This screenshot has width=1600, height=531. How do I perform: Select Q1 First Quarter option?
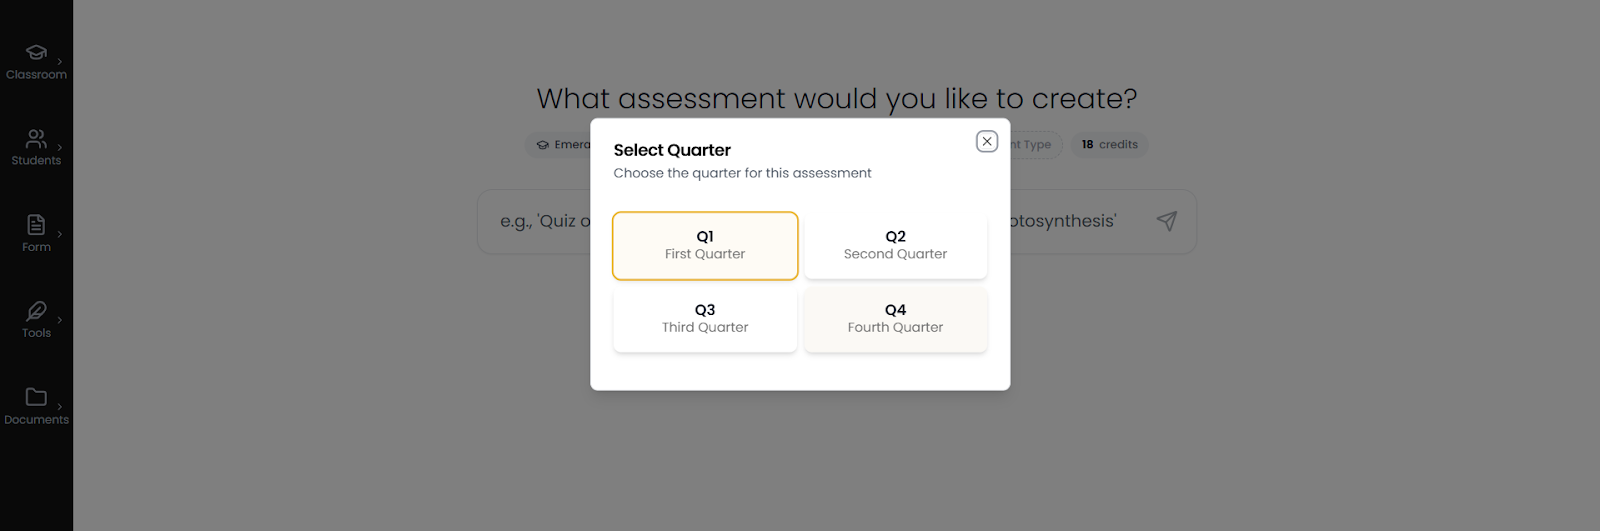click(x=705, y=245)
